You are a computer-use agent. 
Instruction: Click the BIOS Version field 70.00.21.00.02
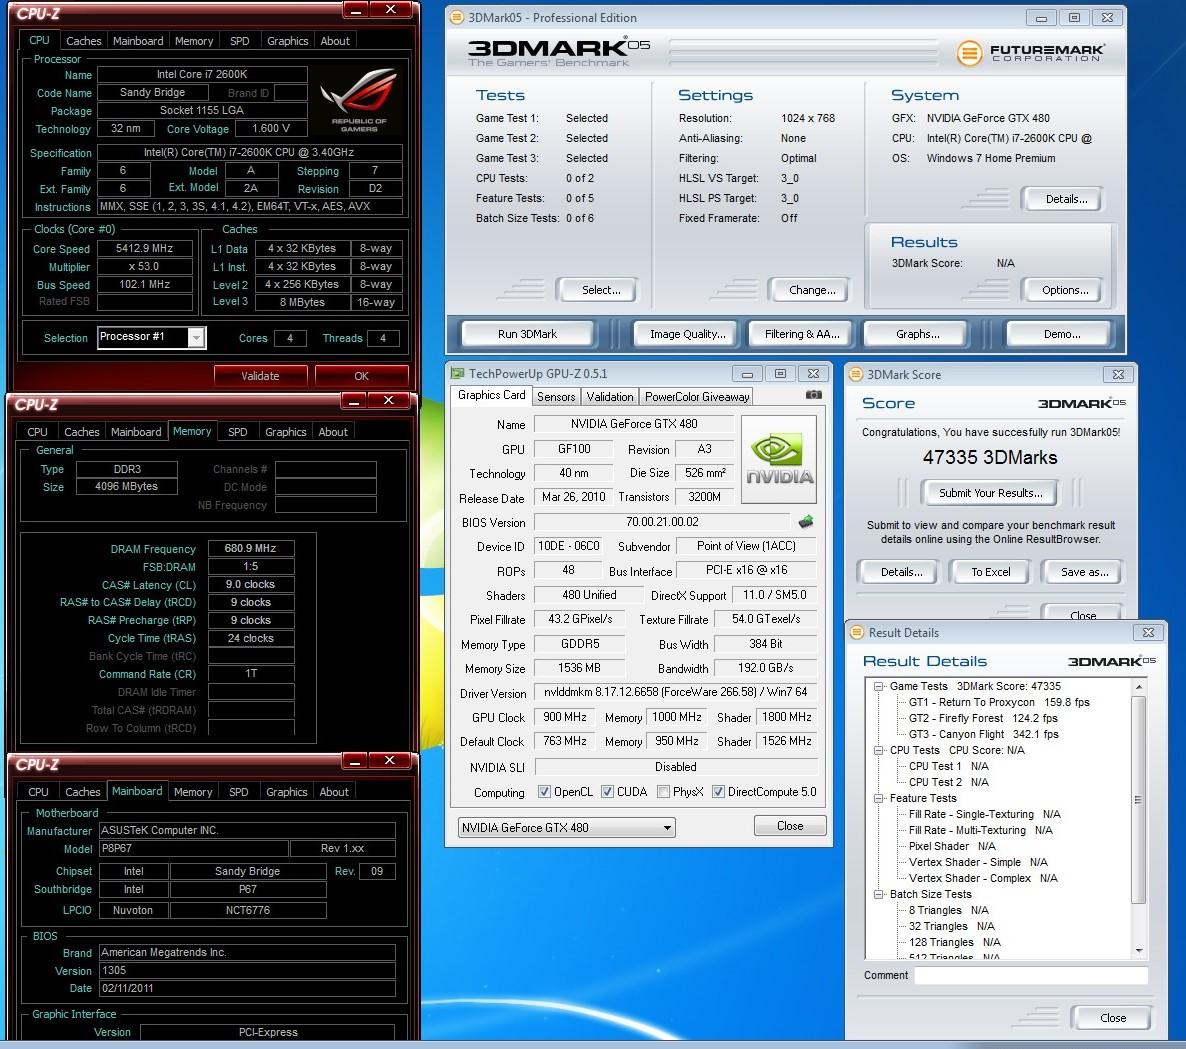[662, 522]
